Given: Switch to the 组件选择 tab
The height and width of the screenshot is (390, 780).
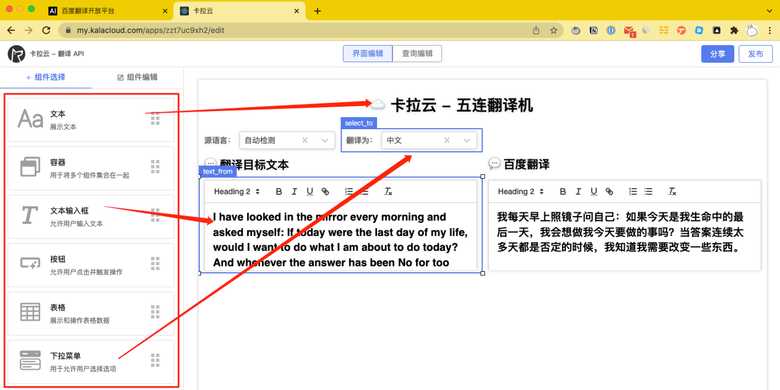Looking at the screenshot, I should (46, 77).
